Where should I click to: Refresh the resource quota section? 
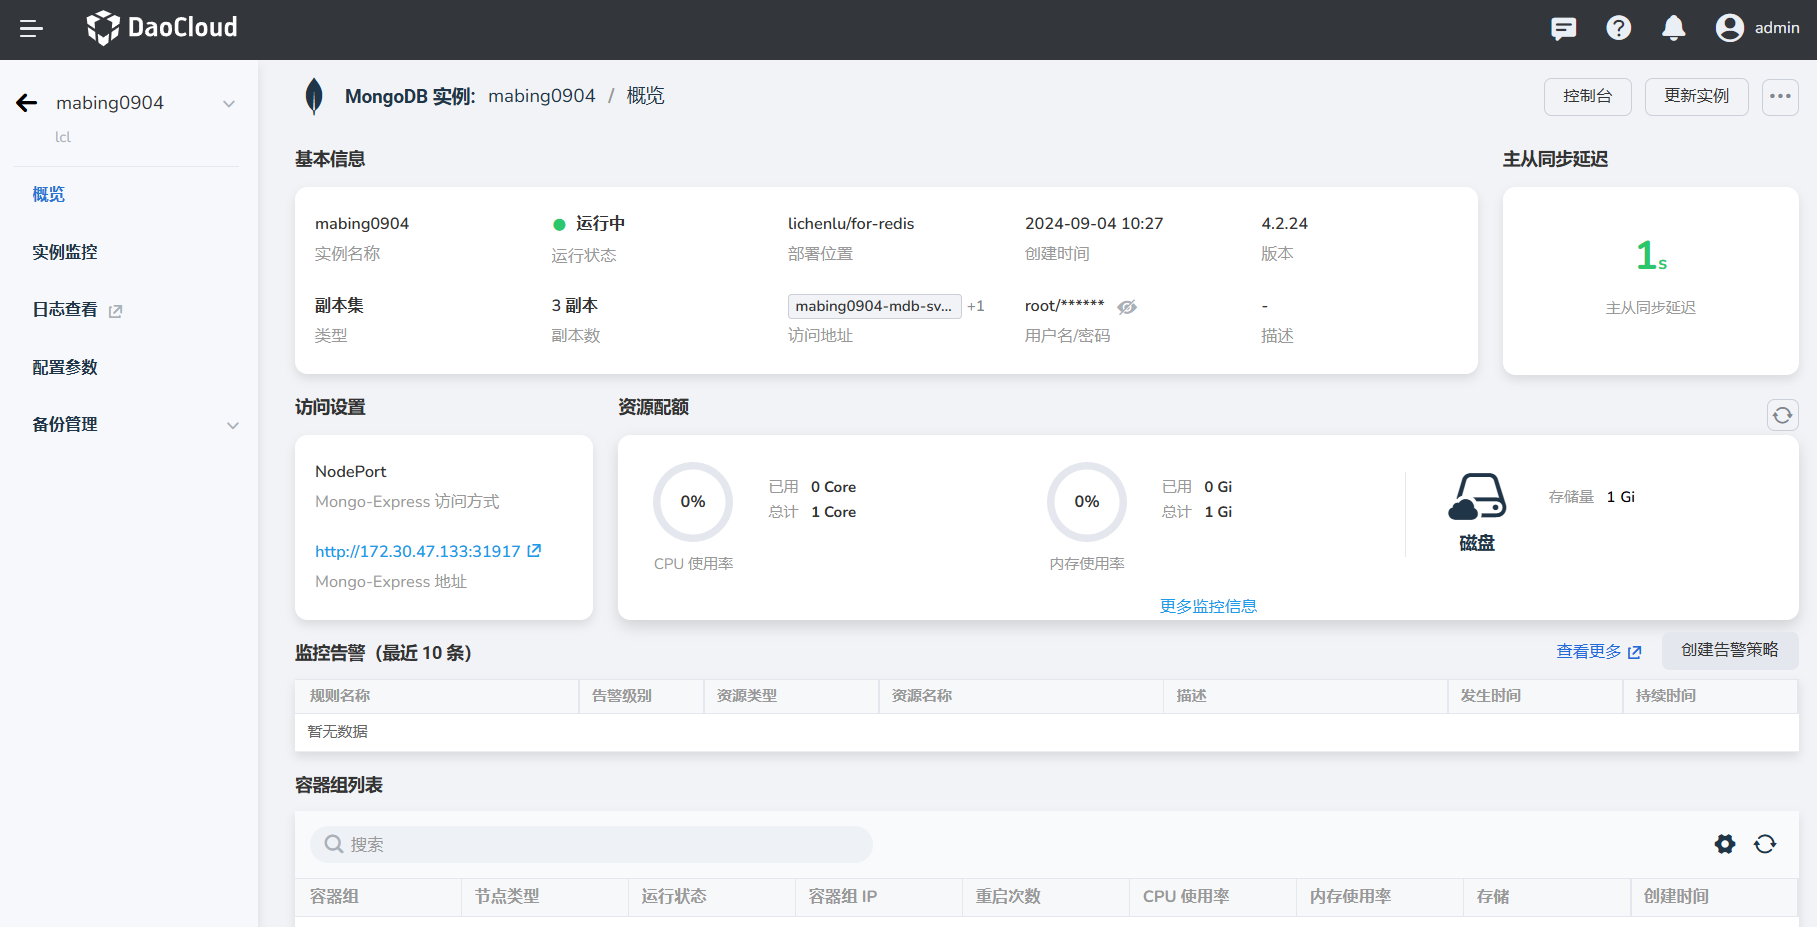1781,415
